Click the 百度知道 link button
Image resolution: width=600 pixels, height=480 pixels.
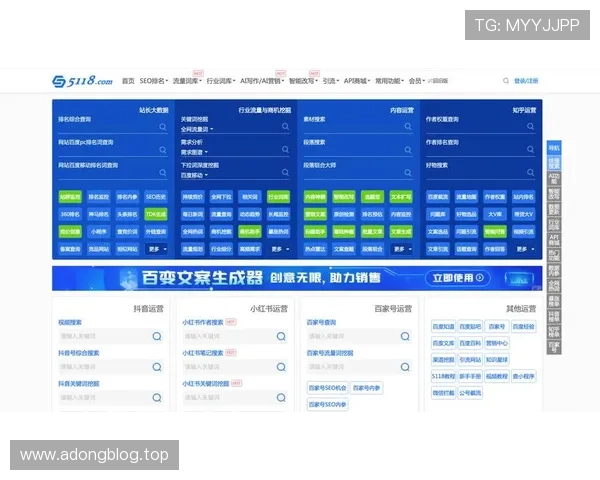tap(443, 327)
